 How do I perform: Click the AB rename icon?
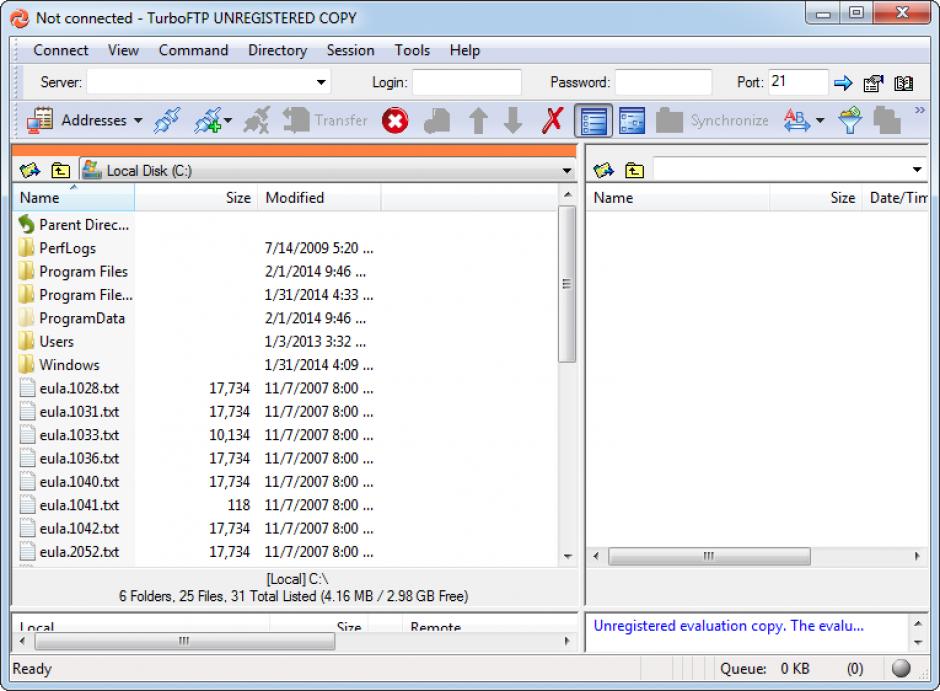tap(797, 120)
